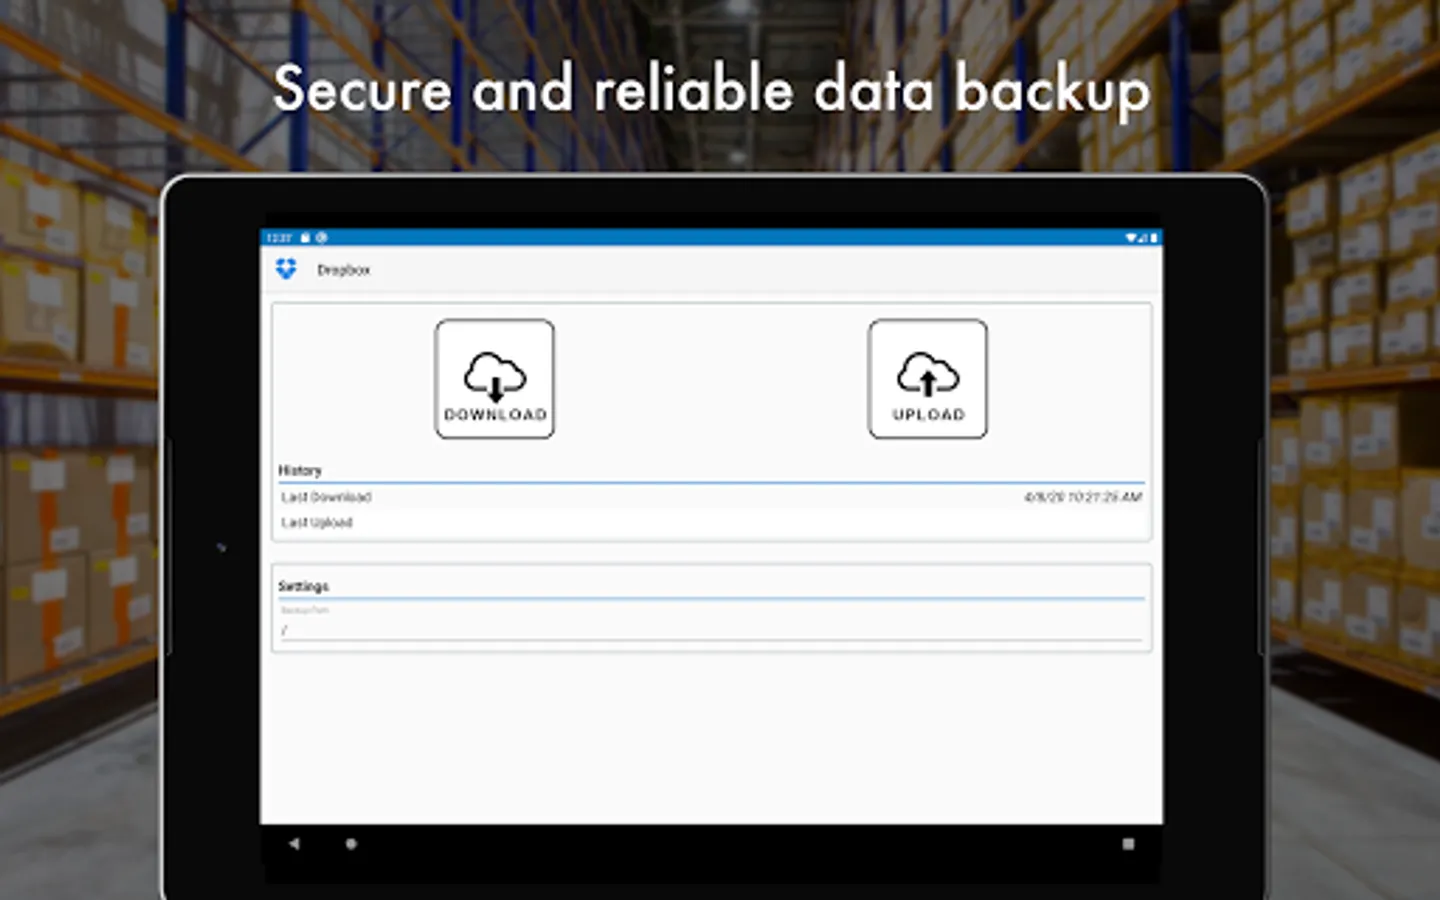Tap the Android home circle button
The height and width of the screenshot is (900, 1440).
(x=351, y=844)
